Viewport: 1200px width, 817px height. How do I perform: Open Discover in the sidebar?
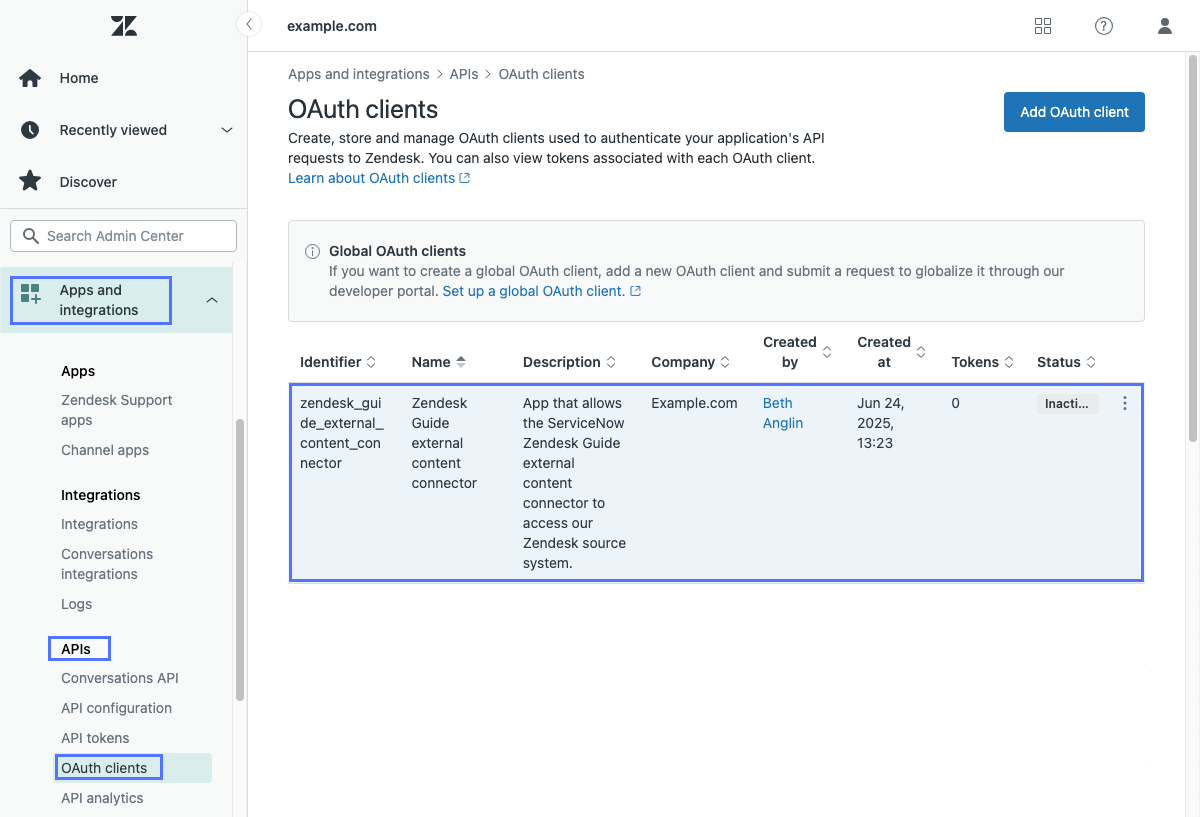pyautogui.click(x=88, y=182)
